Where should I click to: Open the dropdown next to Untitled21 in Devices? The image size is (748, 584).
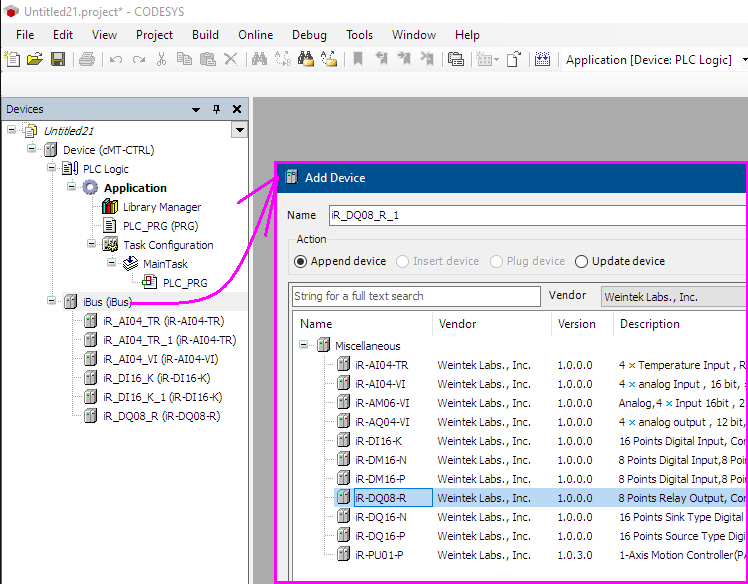point(239,130)
